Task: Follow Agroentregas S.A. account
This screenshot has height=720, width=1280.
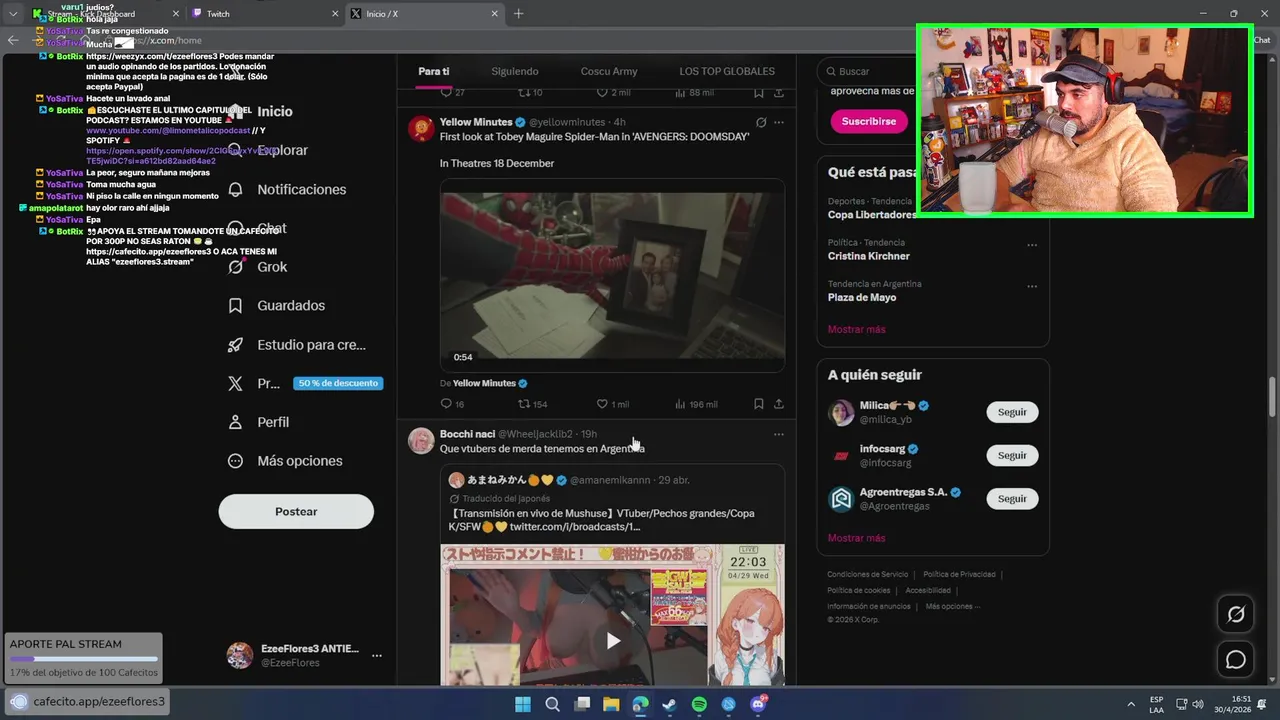Action: pyautogui.click(x=1012, y=498)
